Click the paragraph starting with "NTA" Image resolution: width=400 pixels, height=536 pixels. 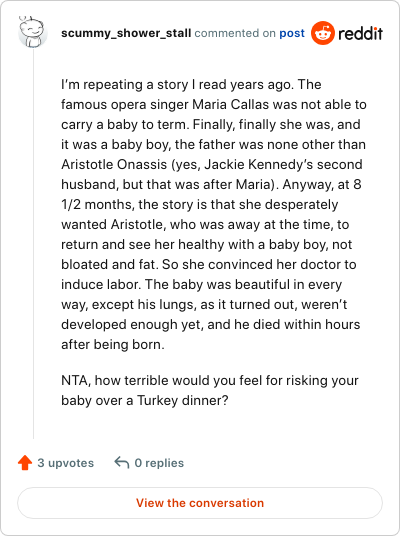pyautogui.click(x=210, y=390)
